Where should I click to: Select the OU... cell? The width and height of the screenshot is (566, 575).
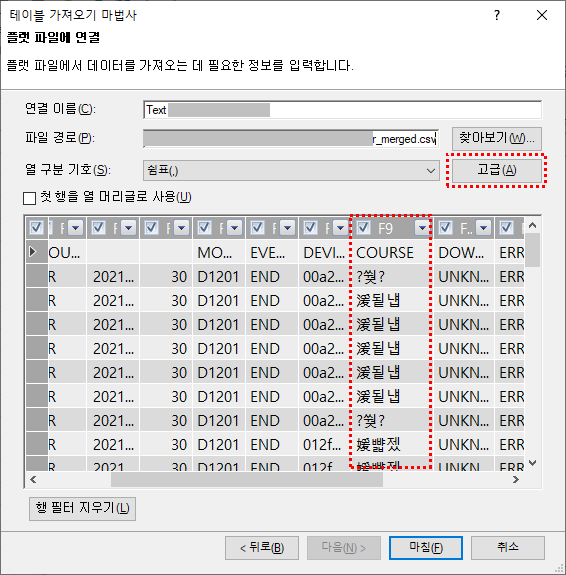(x=66, y=252)
